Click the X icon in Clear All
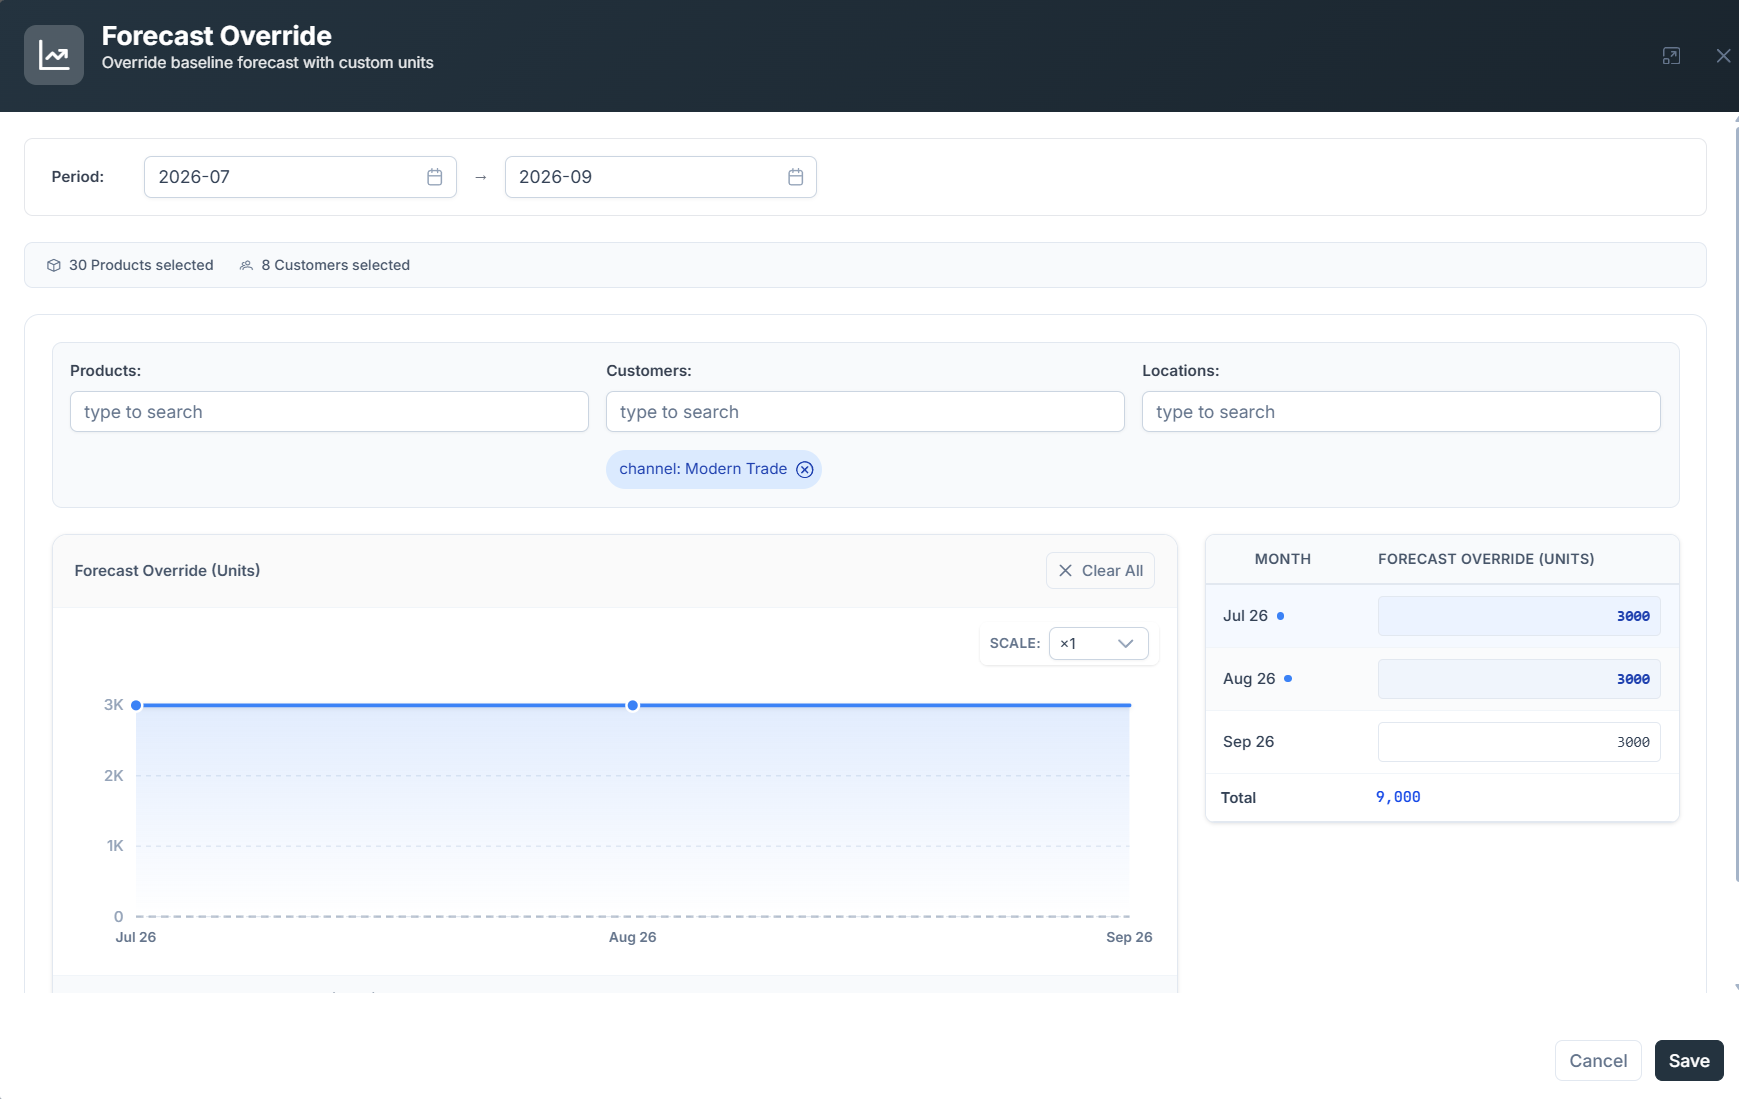This screenshot has width=1739, height=1099. (x=1065, y=570)
